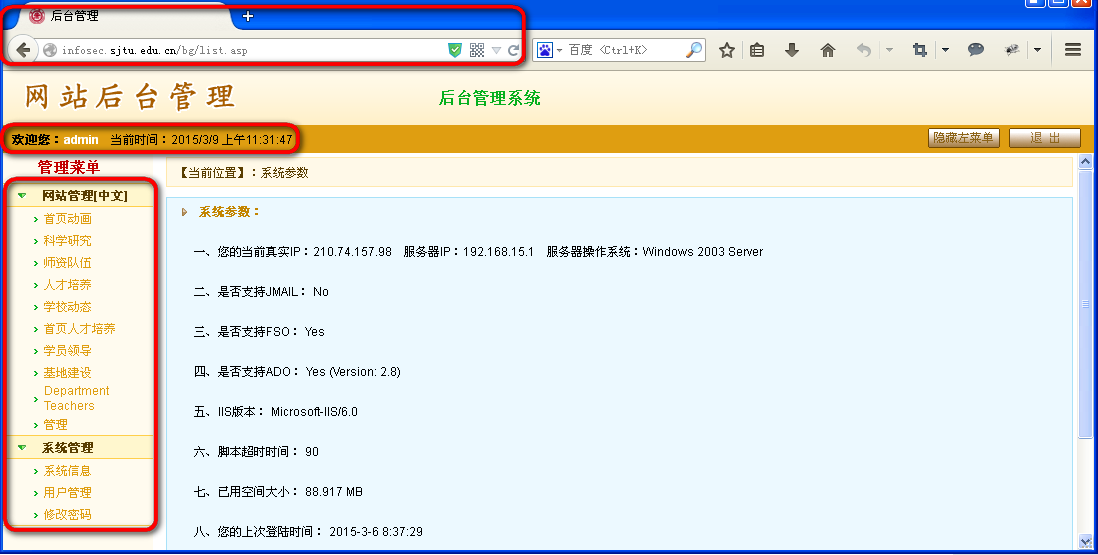Click the green security shield icon
This screenshot has height=555, width=1098.
(455, 50)
